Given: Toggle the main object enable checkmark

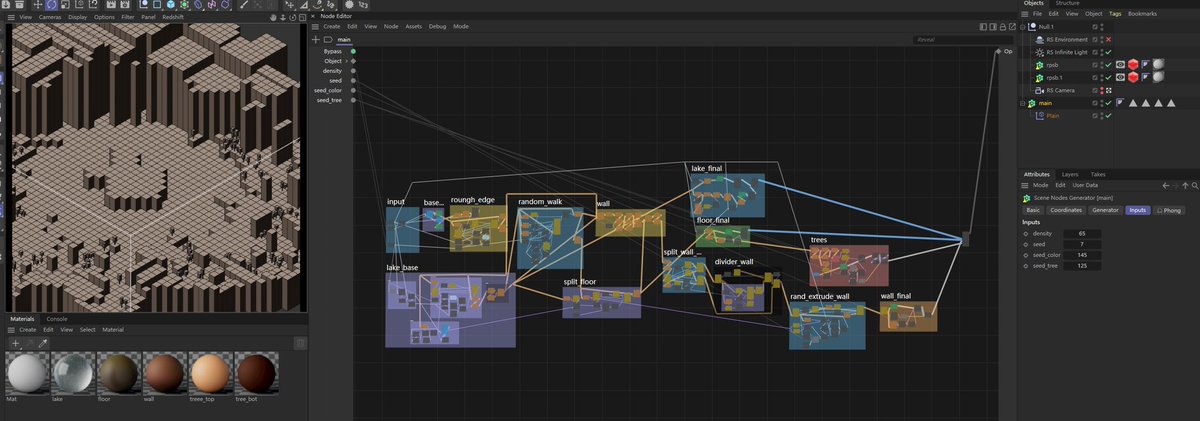Looking at the screenshot, I should coord(1109,103).
